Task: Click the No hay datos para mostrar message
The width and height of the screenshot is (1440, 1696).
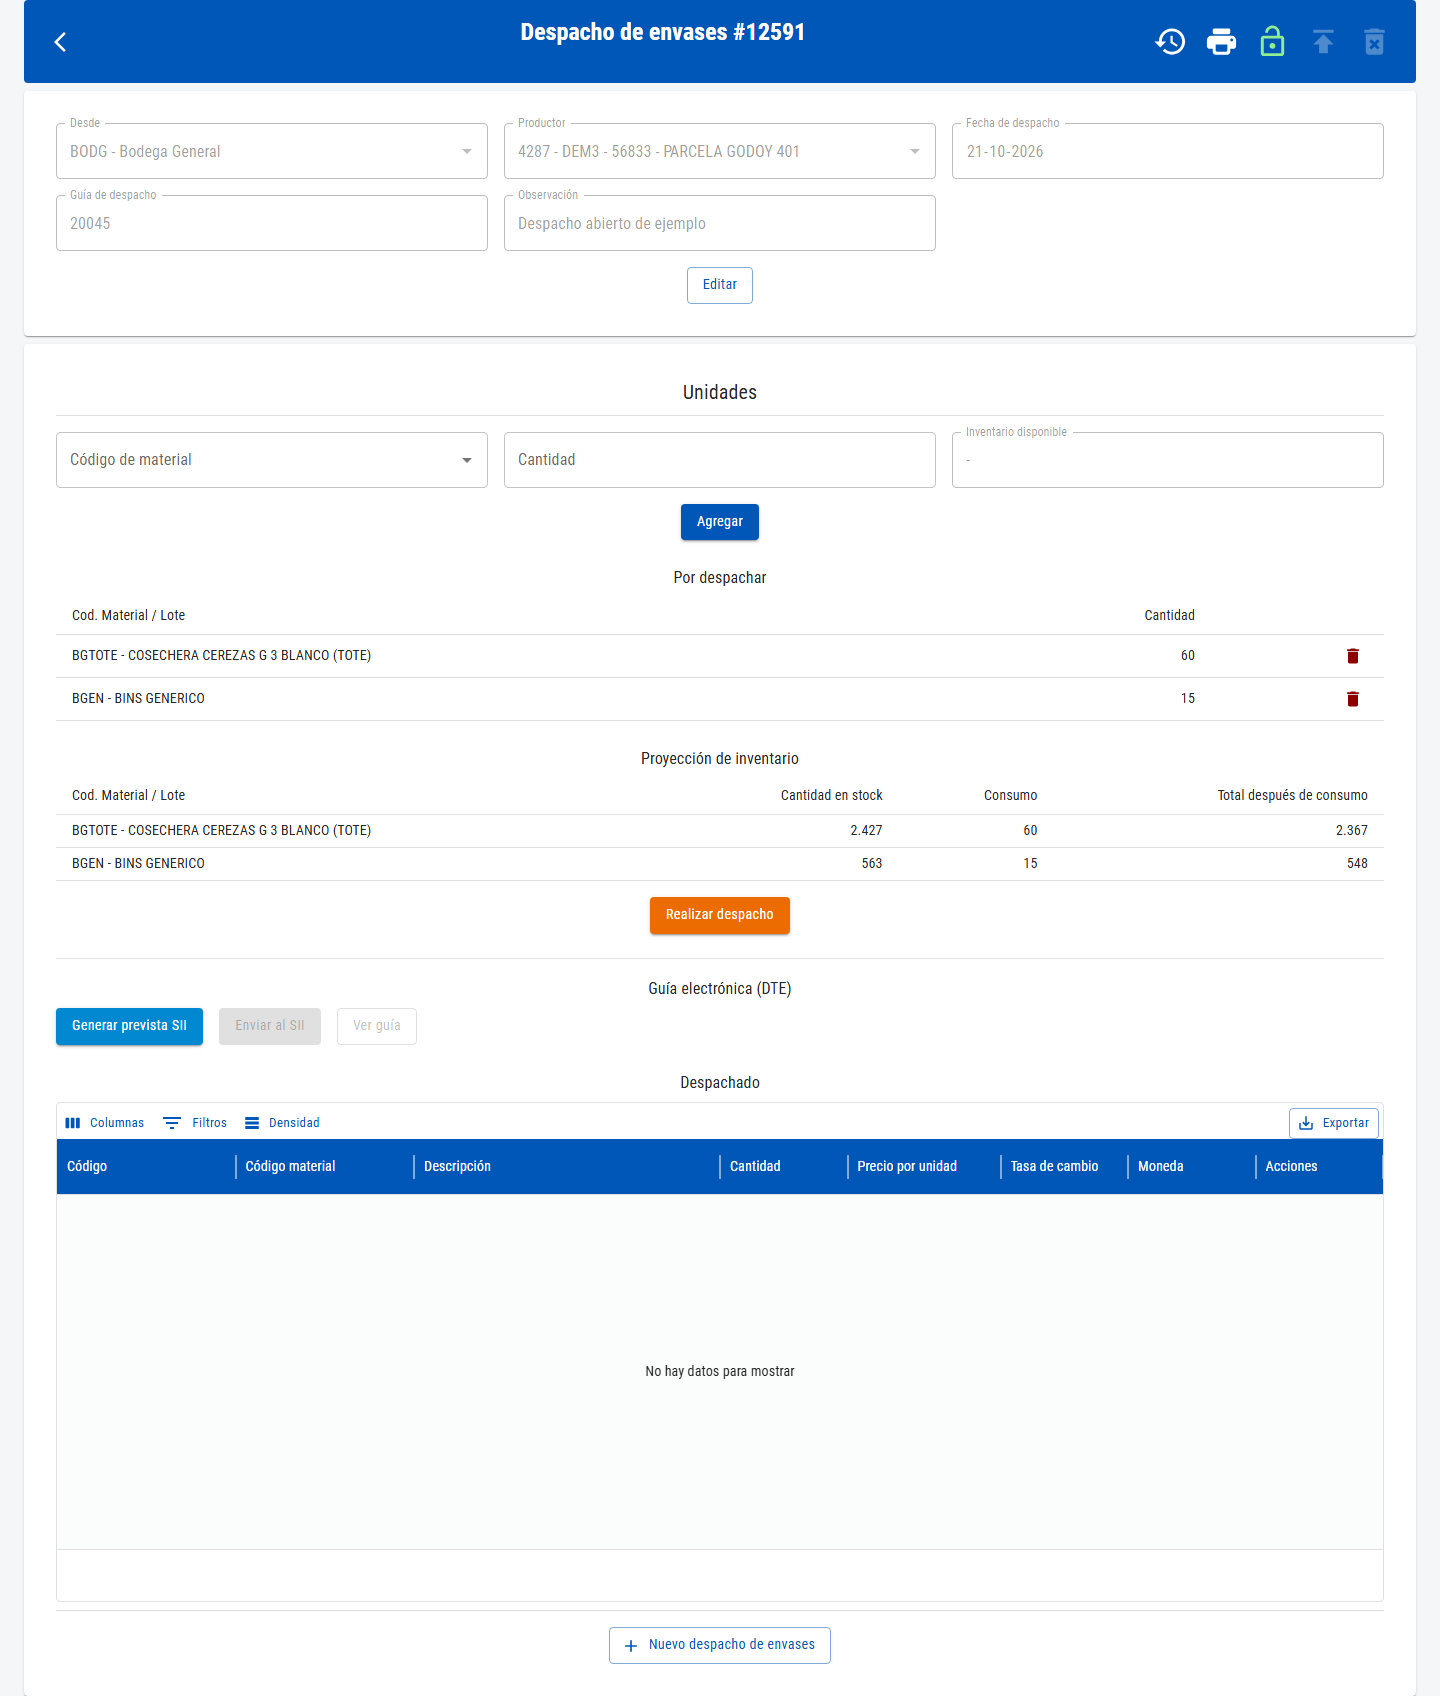Action: click(x=720, y=1372)
